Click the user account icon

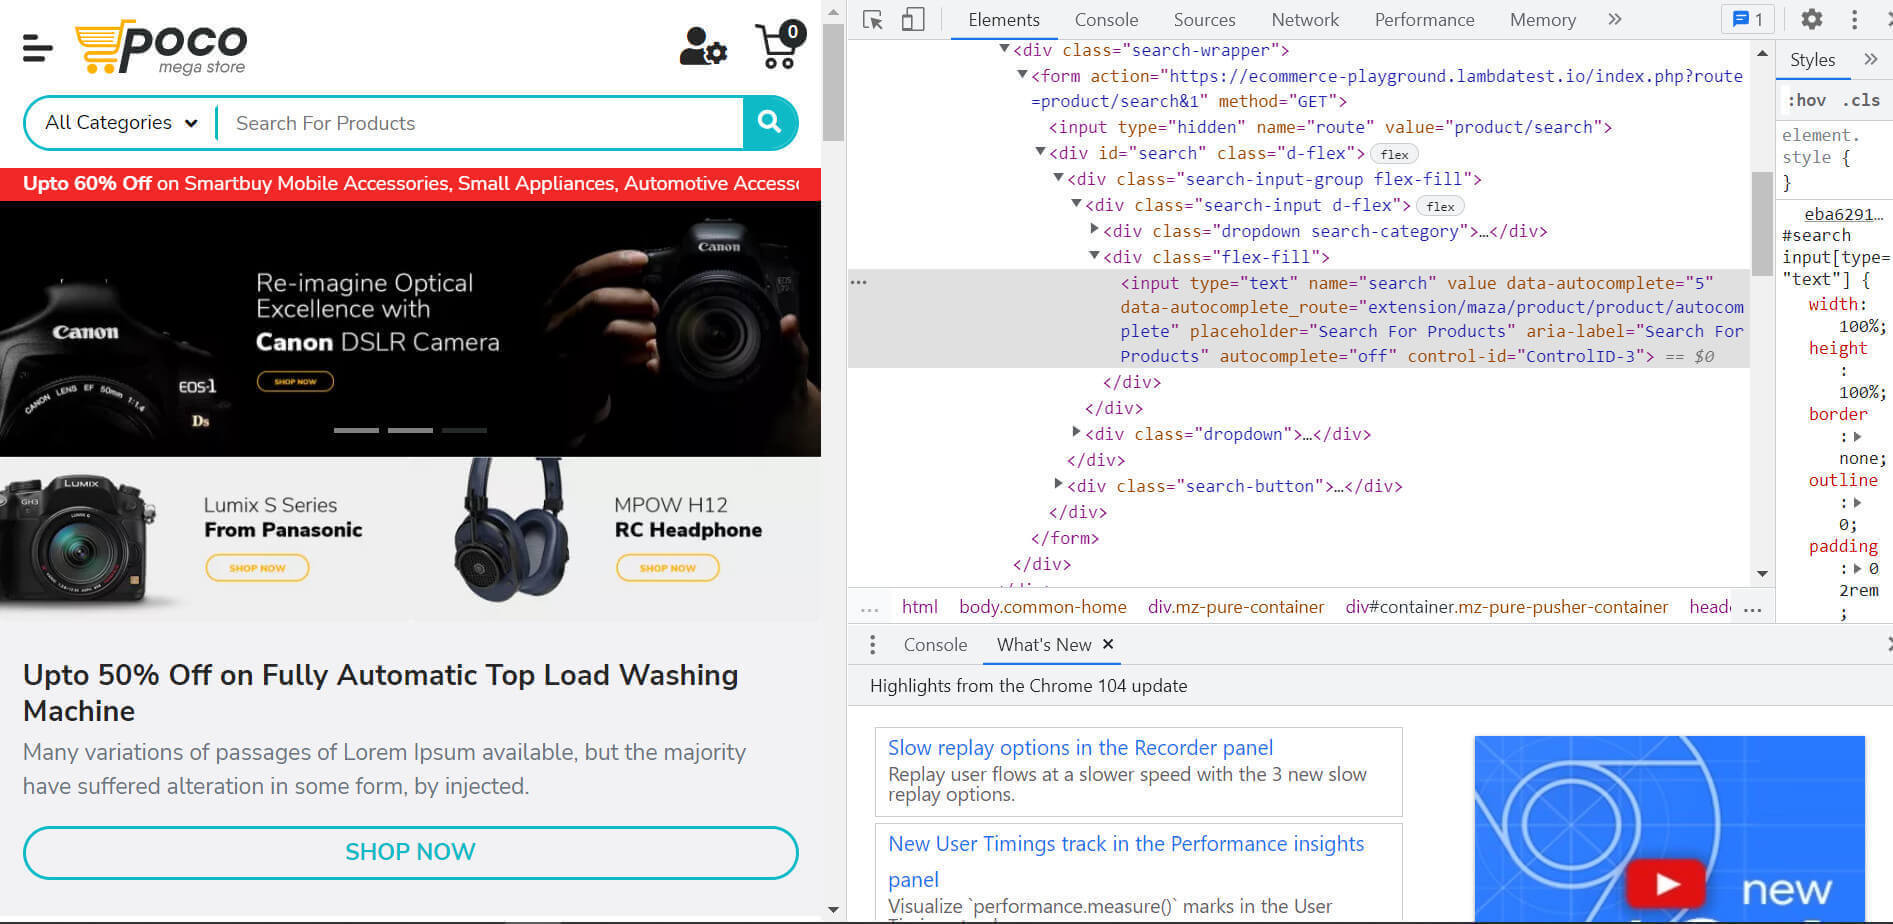pyautogui.click(x=702, y=46)
